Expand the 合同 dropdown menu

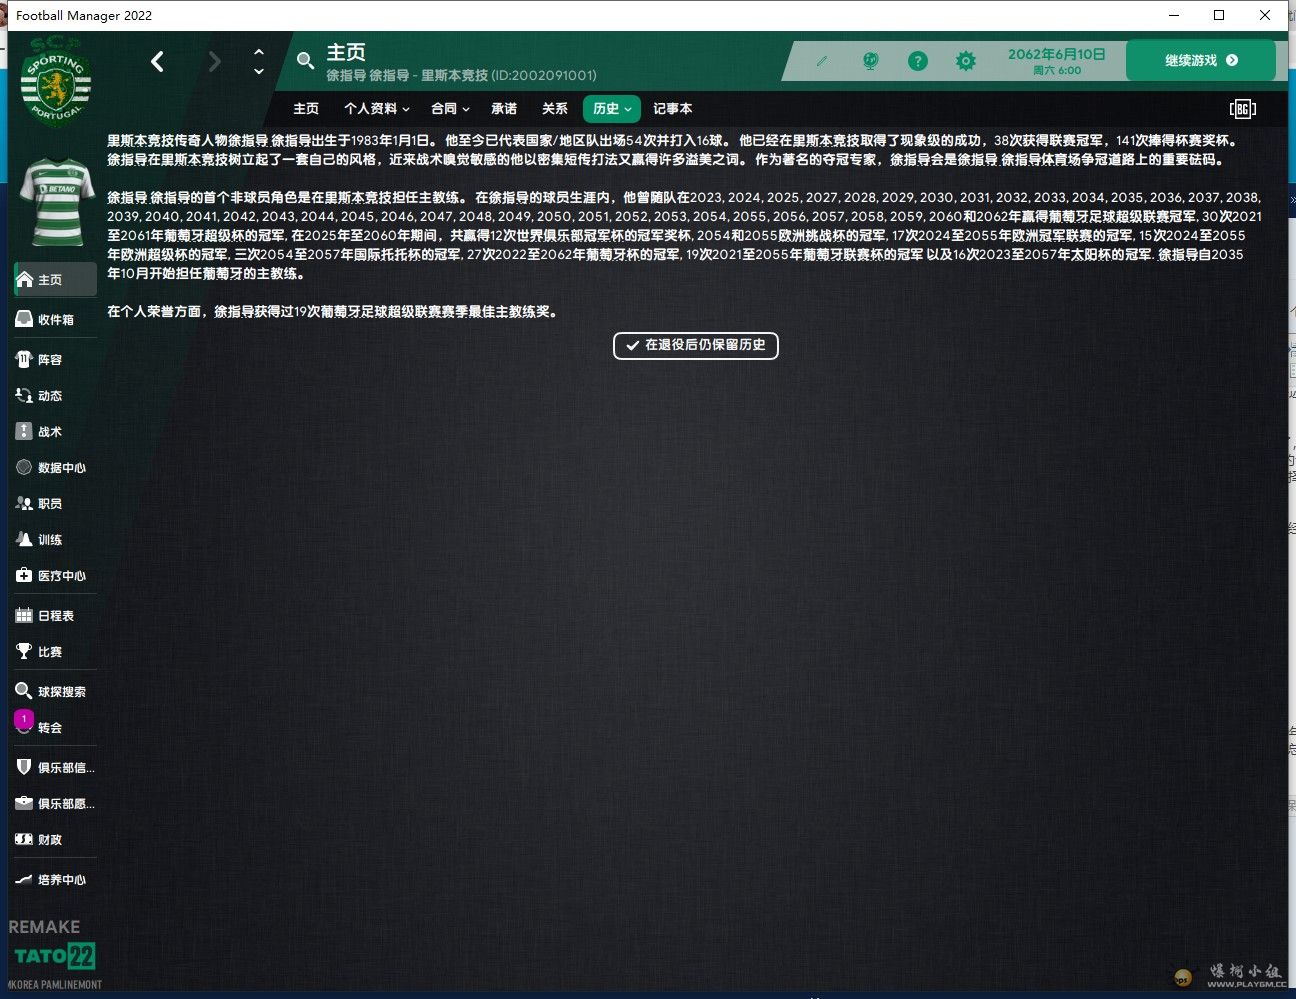[x=450, y=109]
